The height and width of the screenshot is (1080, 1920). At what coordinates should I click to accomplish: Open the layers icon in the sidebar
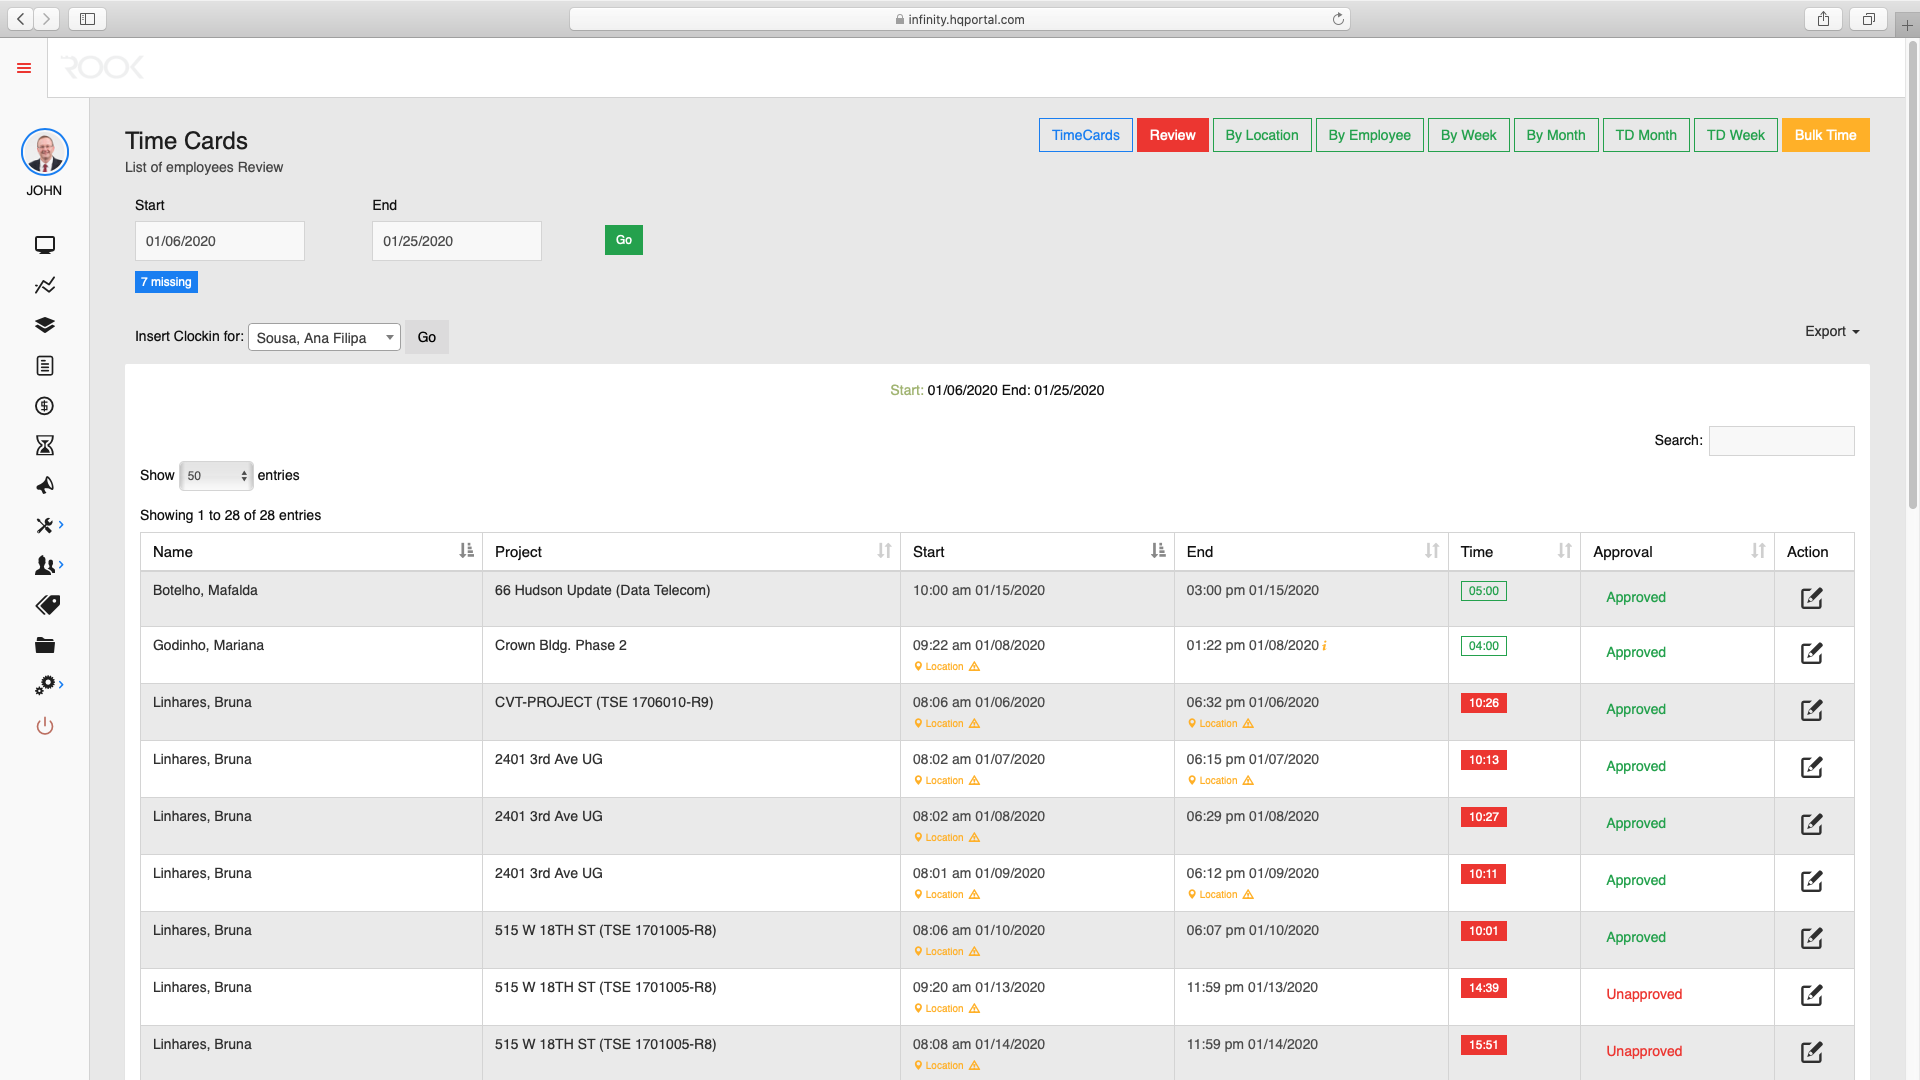point(44,325)
